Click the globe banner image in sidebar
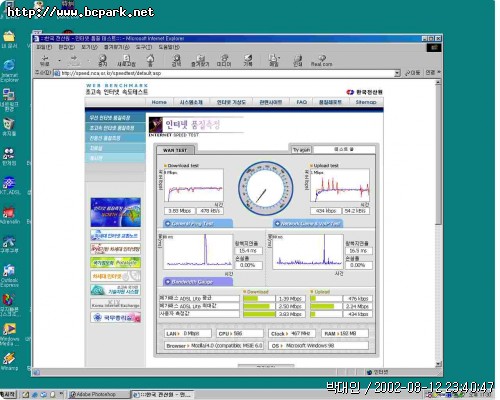 tap(115, 212)
